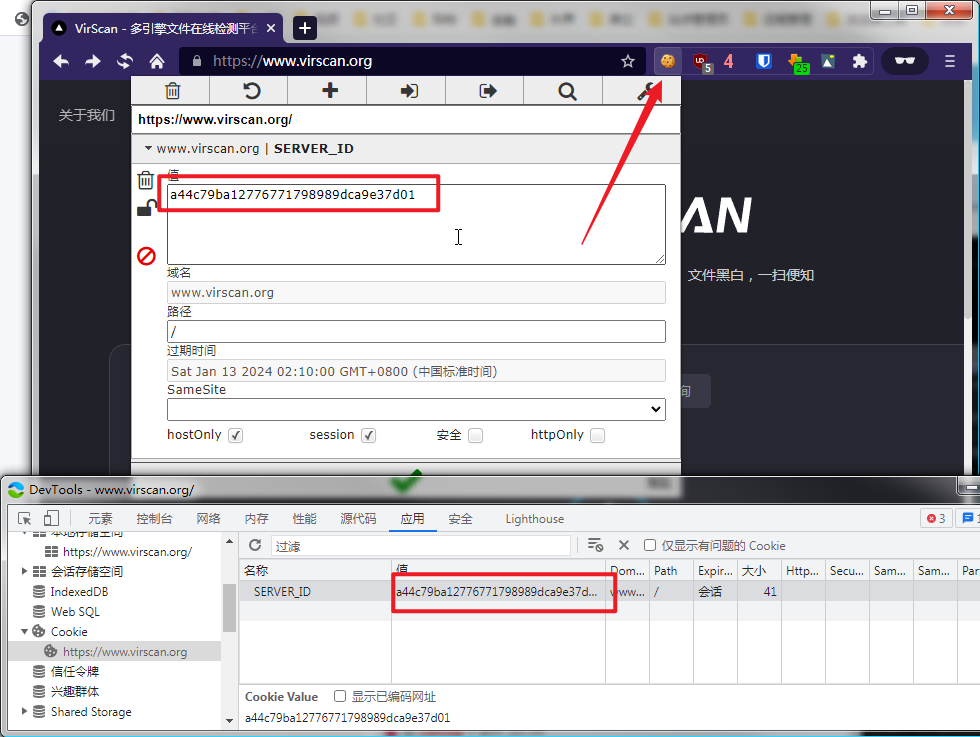Expand the Shared Storage tree node
The width and height of the screenshot is (980, 737).
pos(24,711)
